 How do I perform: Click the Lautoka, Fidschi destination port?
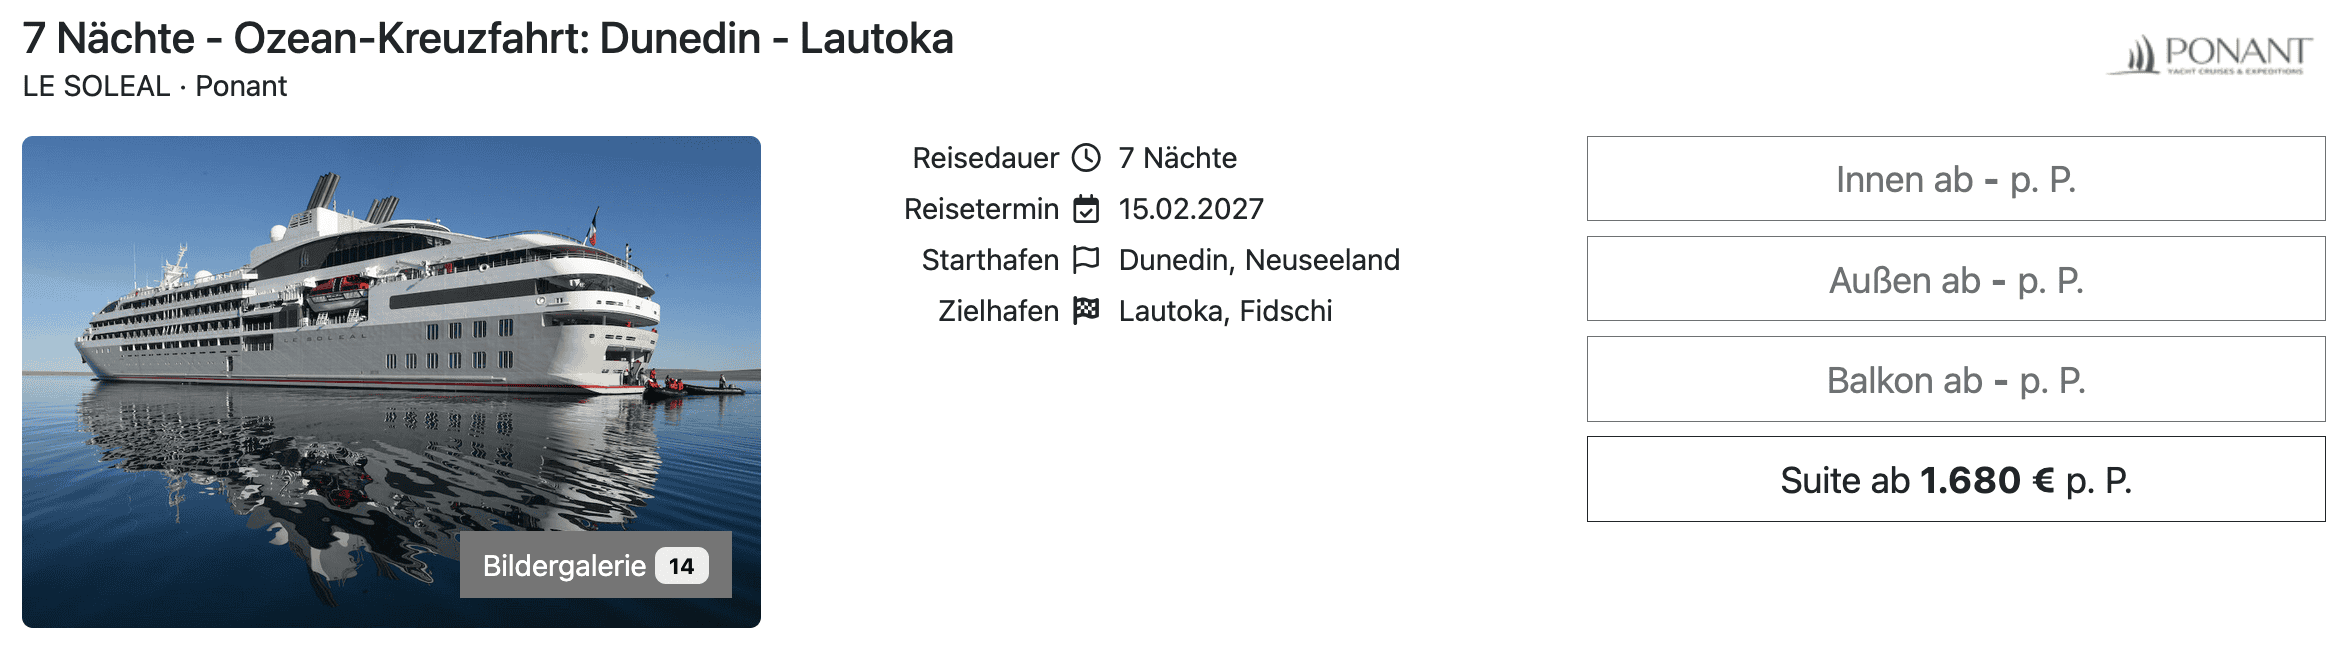(1225, 311)
